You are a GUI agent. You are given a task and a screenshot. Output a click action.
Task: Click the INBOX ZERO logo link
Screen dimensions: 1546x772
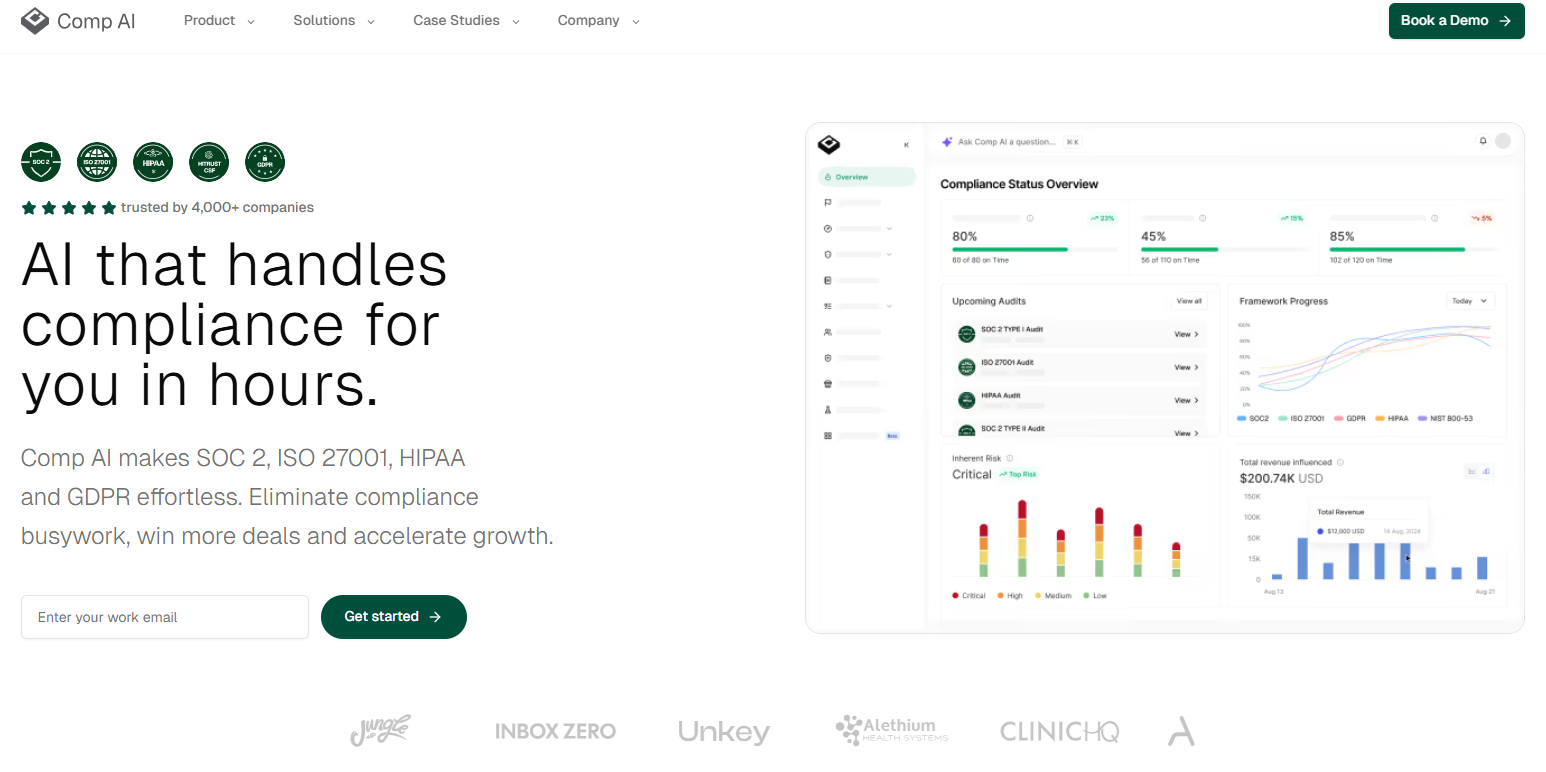[x=556, y=732]
